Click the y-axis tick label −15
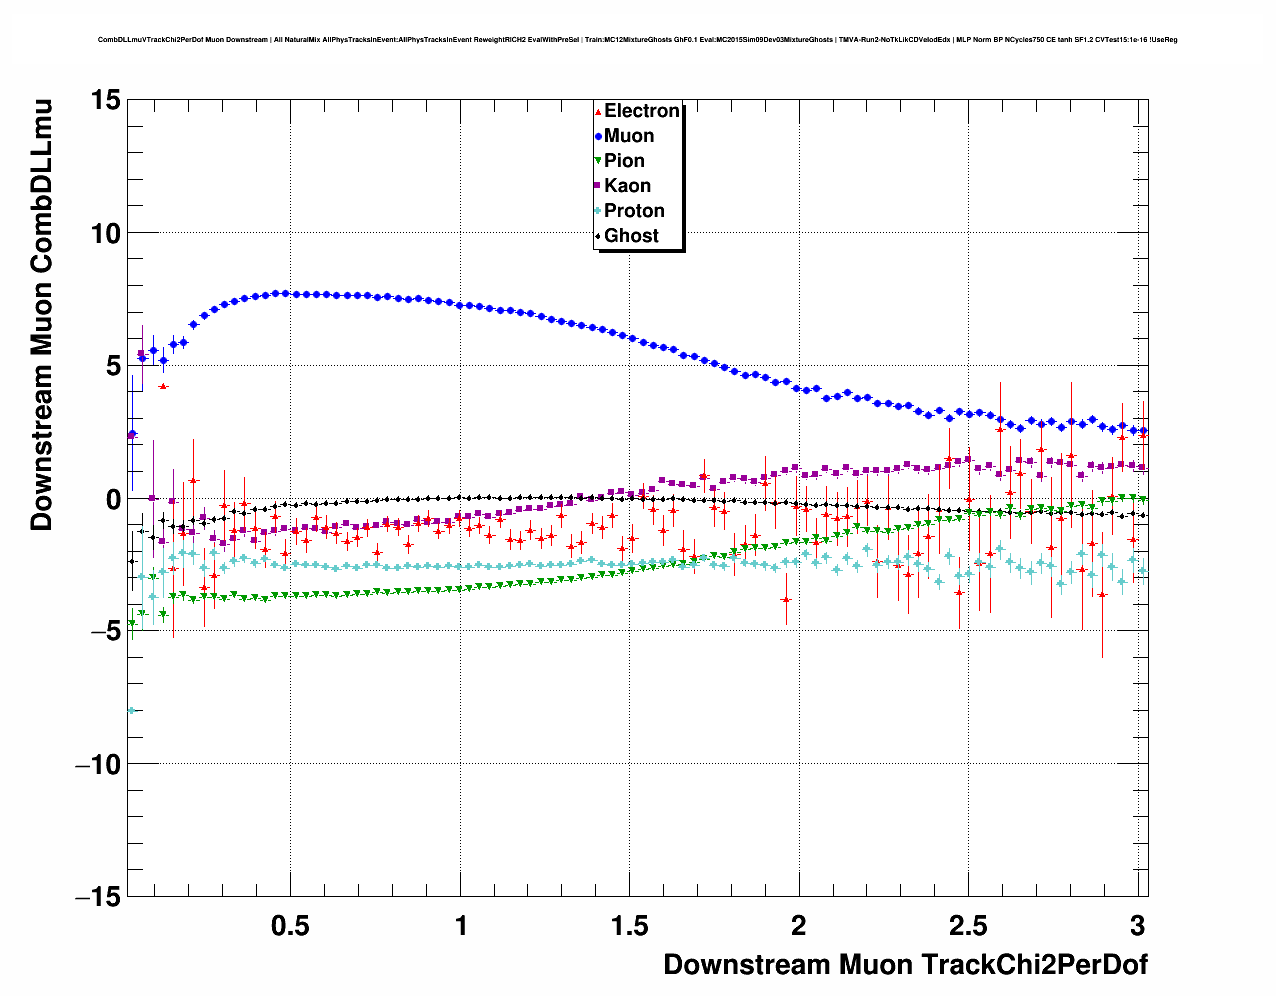Viewport: 1276px width, 996px height. coord(97,897)
